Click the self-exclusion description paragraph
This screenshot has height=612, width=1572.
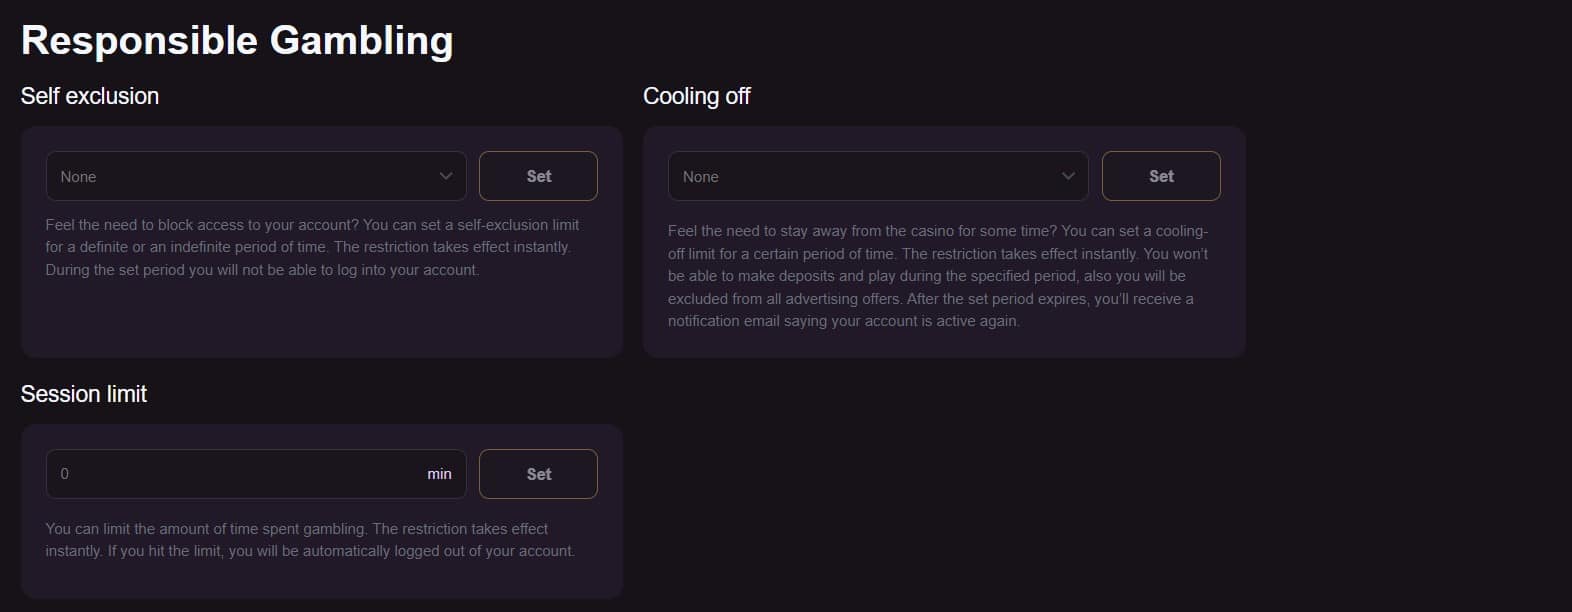[x=312, y=247]
